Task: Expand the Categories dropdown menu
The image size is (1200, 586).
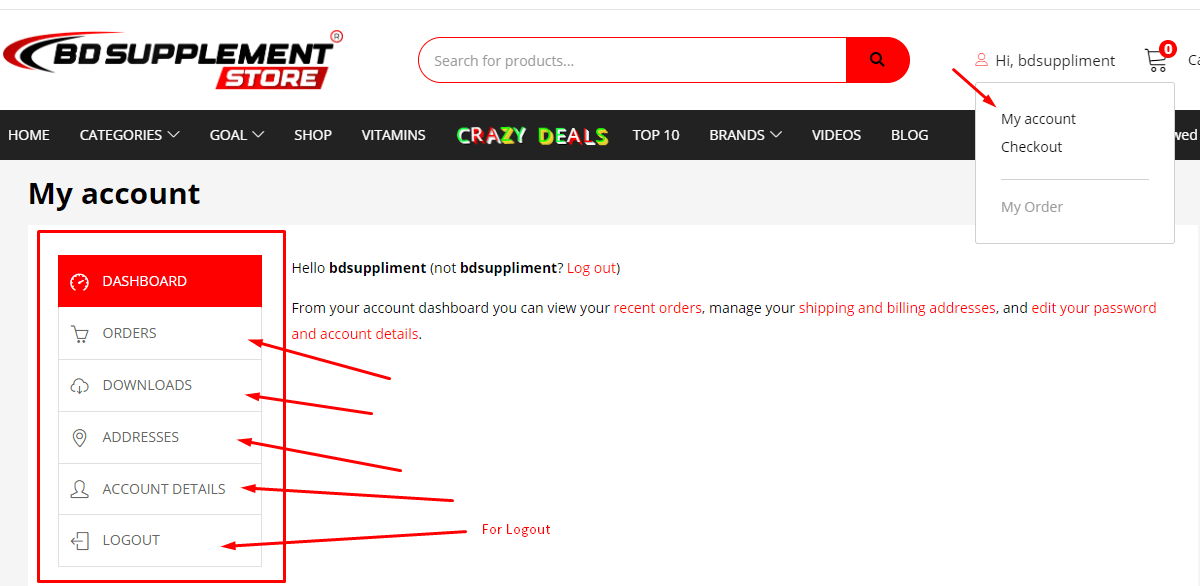Action: pos(130,135)
